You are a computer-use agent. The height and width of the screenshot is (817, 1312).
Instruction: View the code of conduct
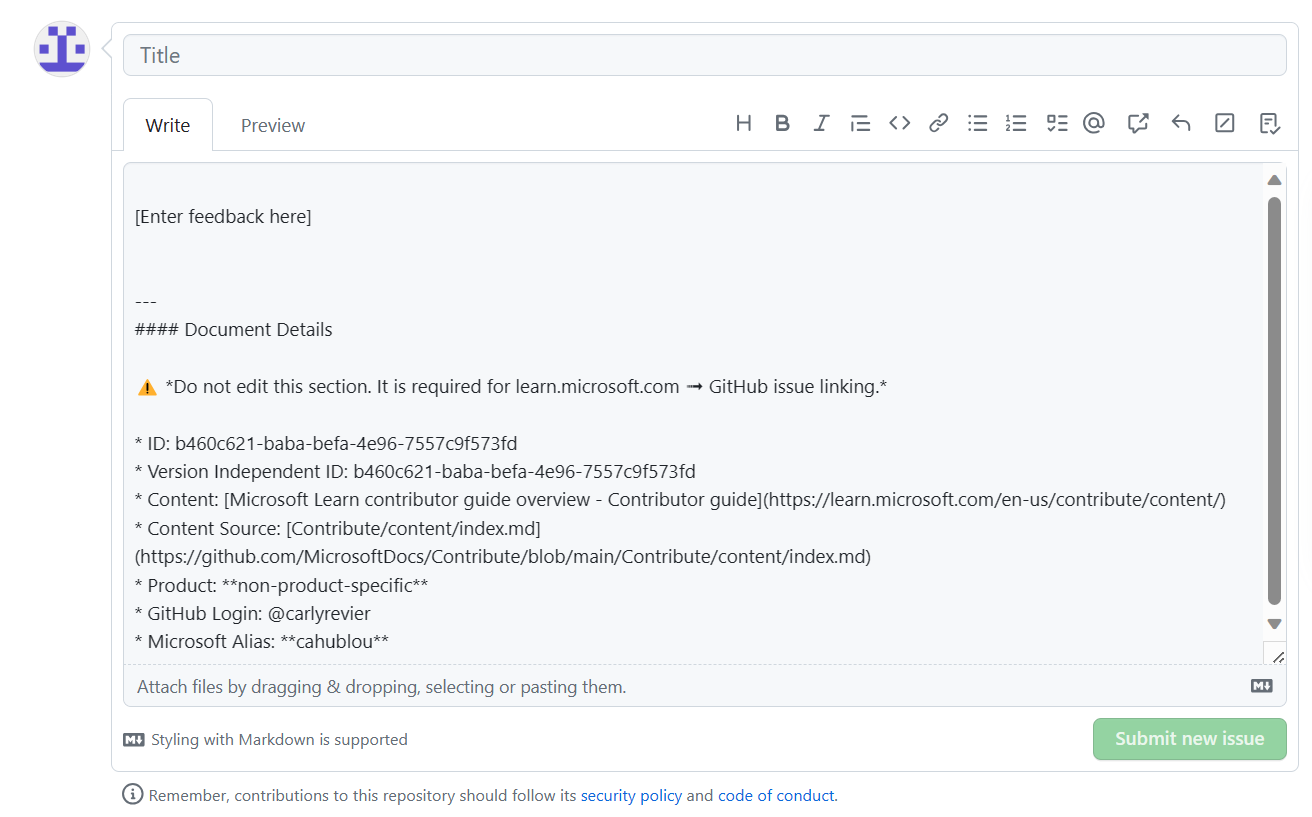[776, 795]
